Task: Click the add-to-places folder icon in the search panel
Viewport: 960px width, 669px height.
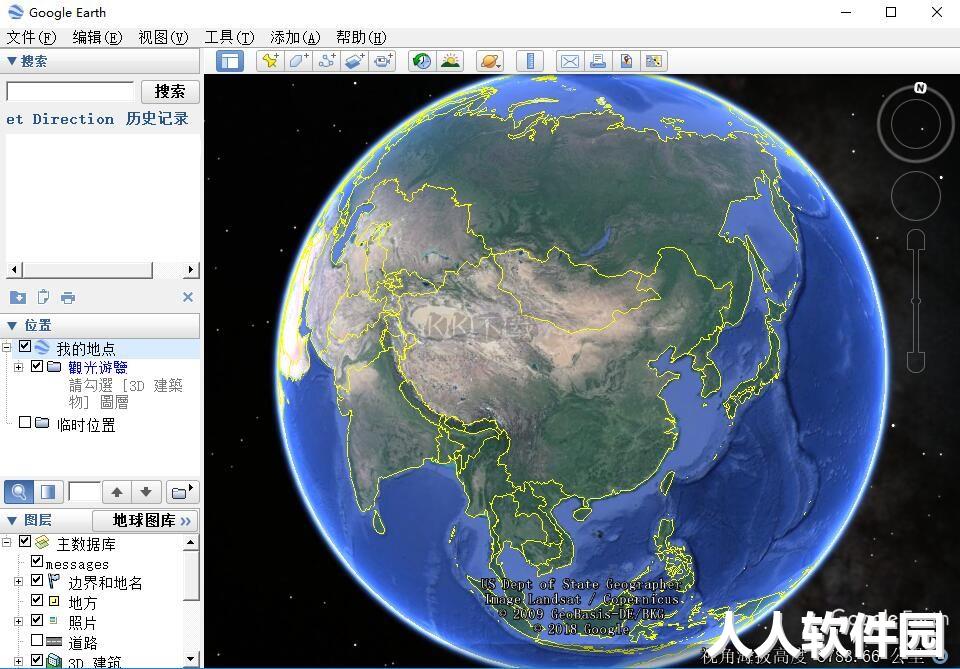Action: click(18, 297)
